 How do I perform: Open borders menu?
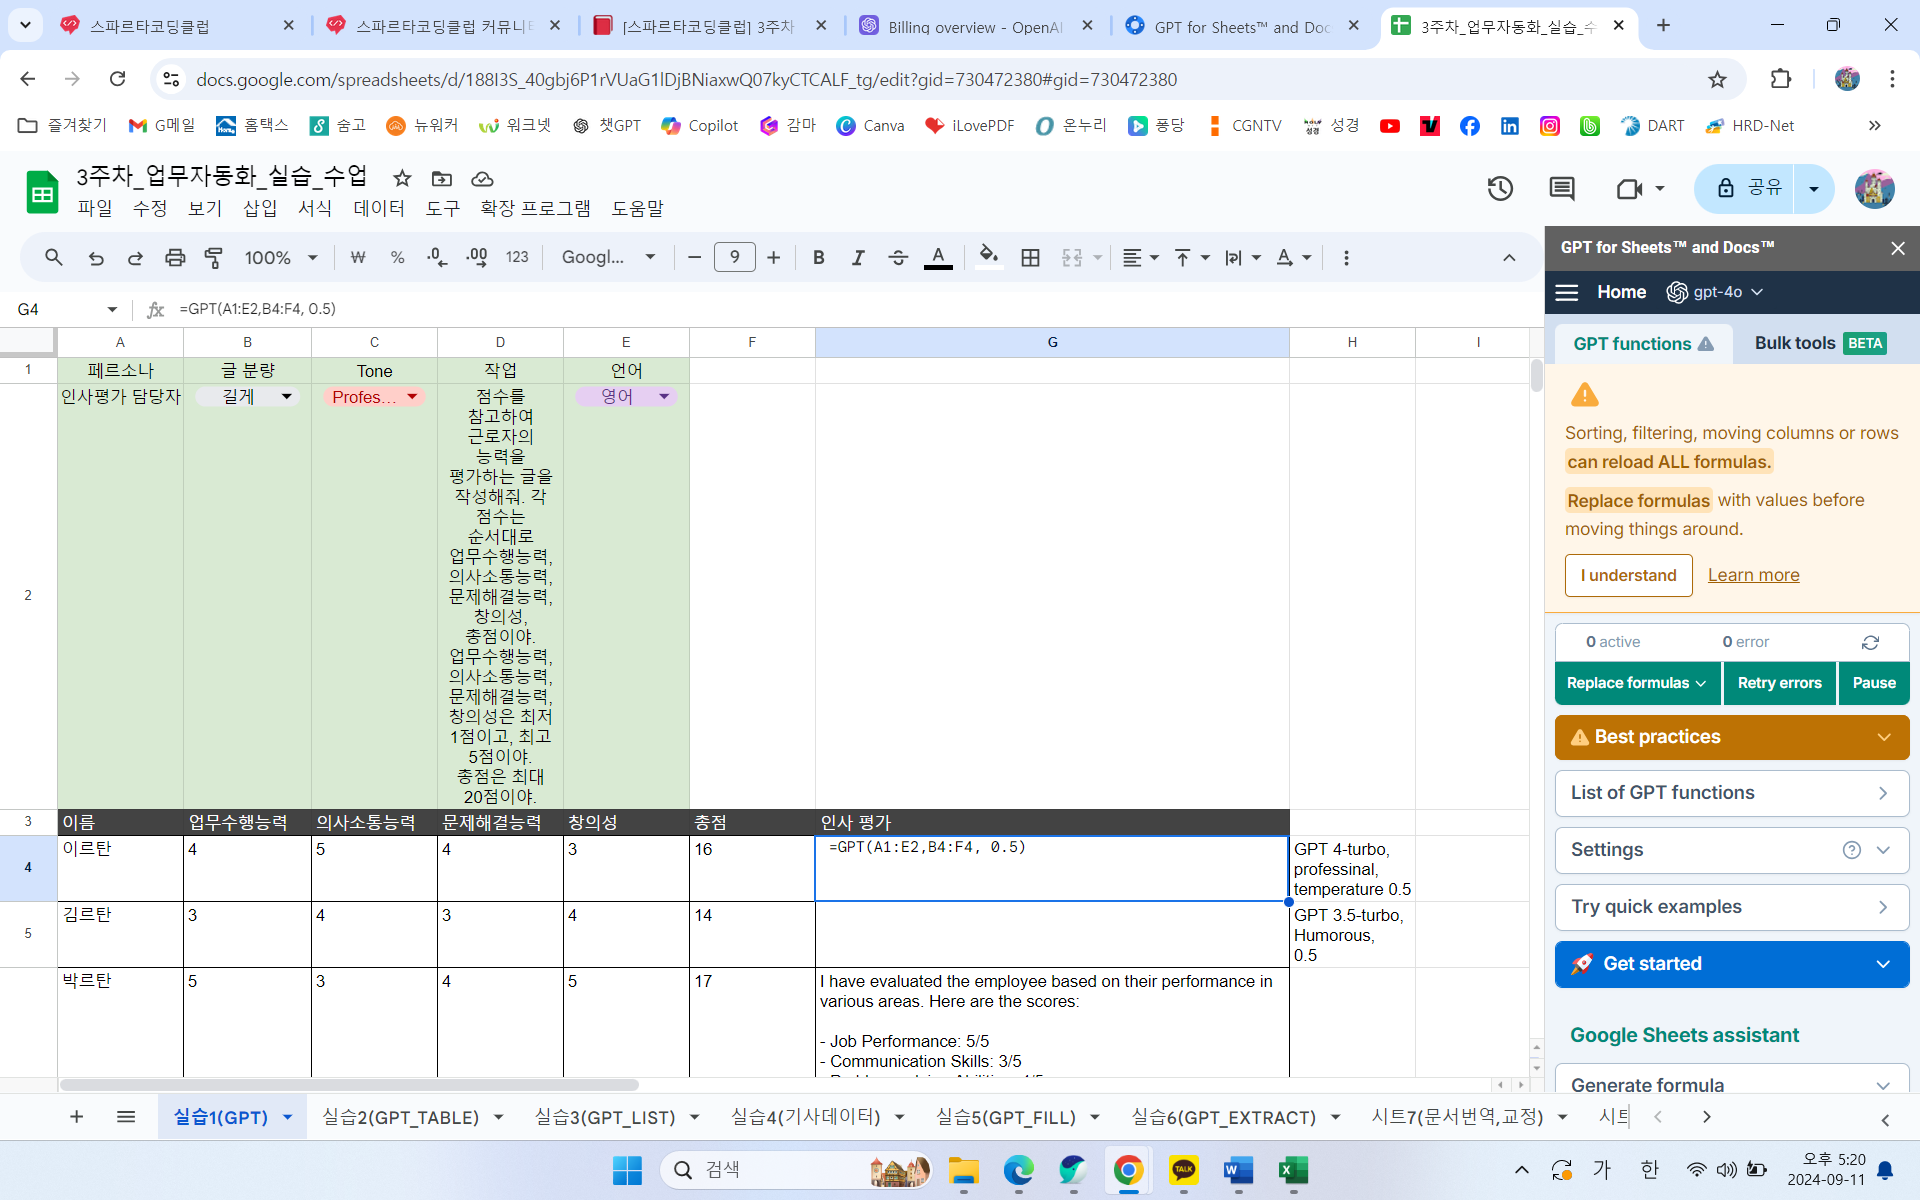pos(1031,258)
